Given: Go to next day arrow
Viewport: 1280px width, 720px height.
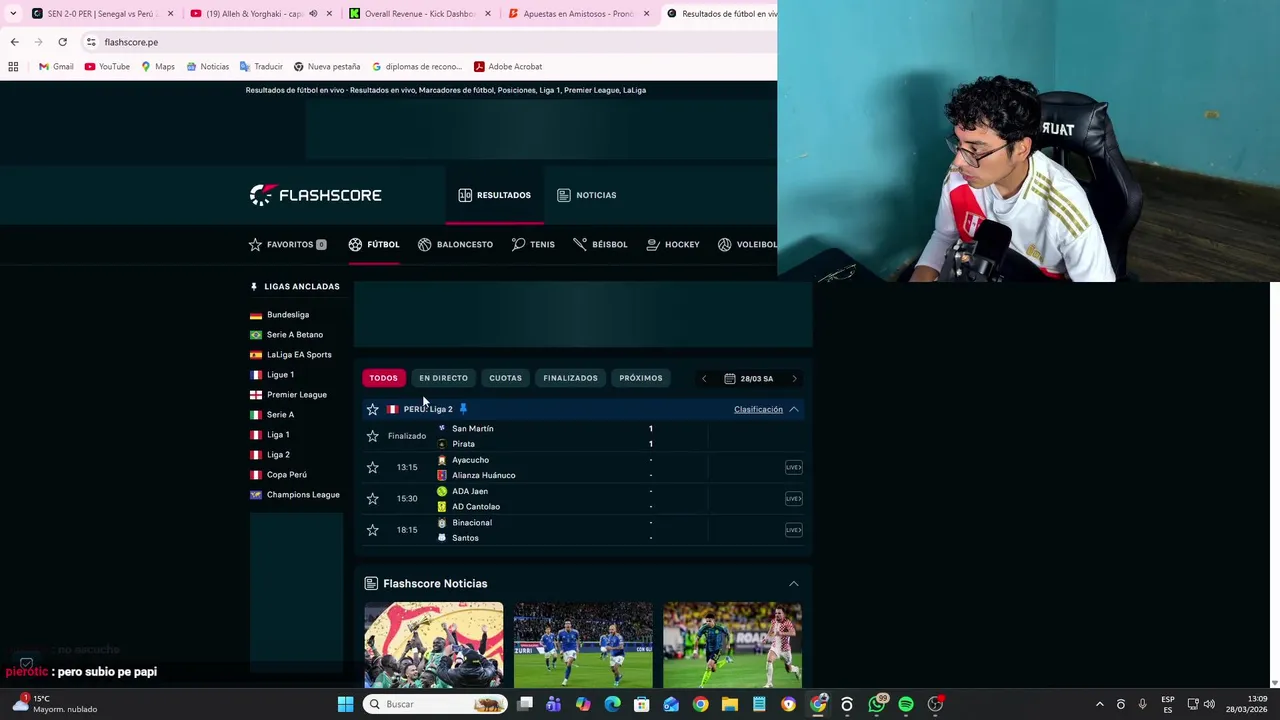Looking at the screenshot, I should pos(794,379).
